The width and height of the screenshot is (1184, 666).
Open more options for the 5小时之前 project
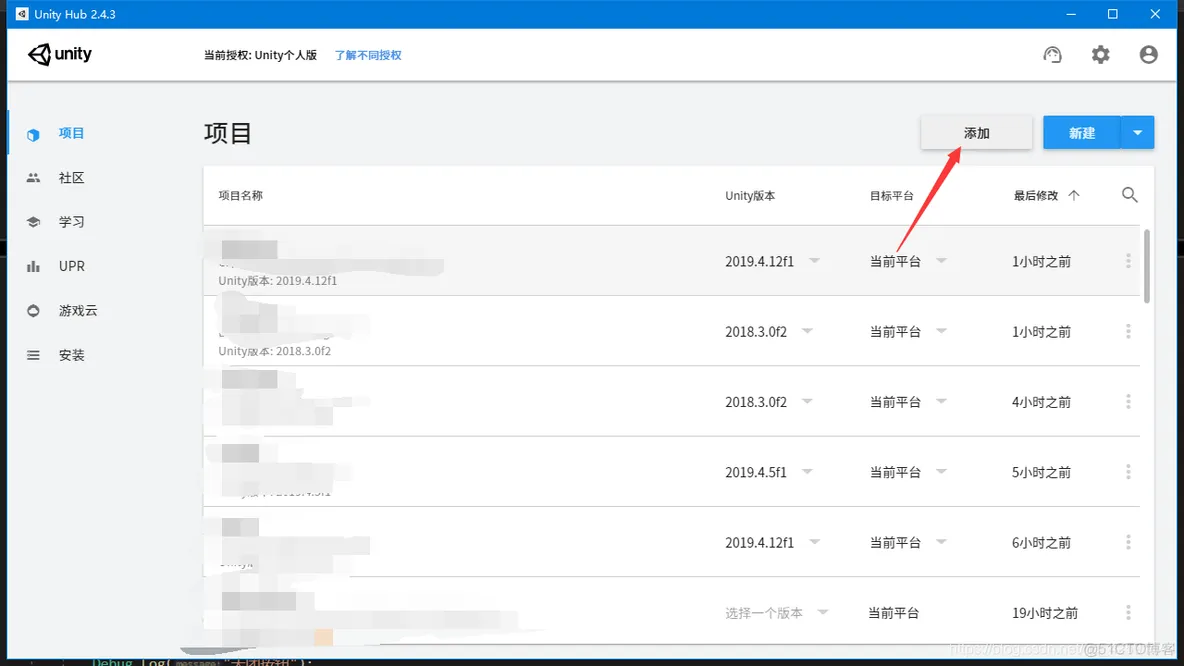[1128, 472]
